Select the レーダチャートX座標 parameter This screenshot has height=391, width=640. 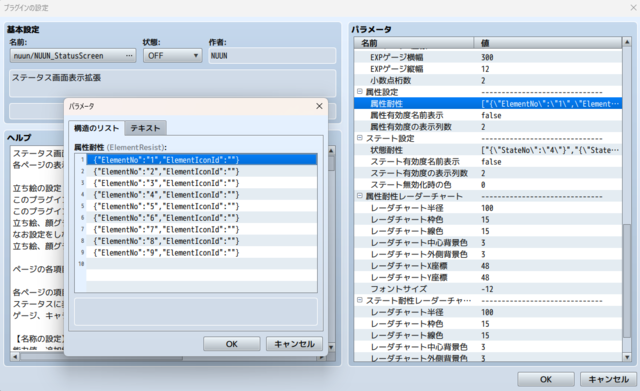pyautogui.click(x=488, y=266)
